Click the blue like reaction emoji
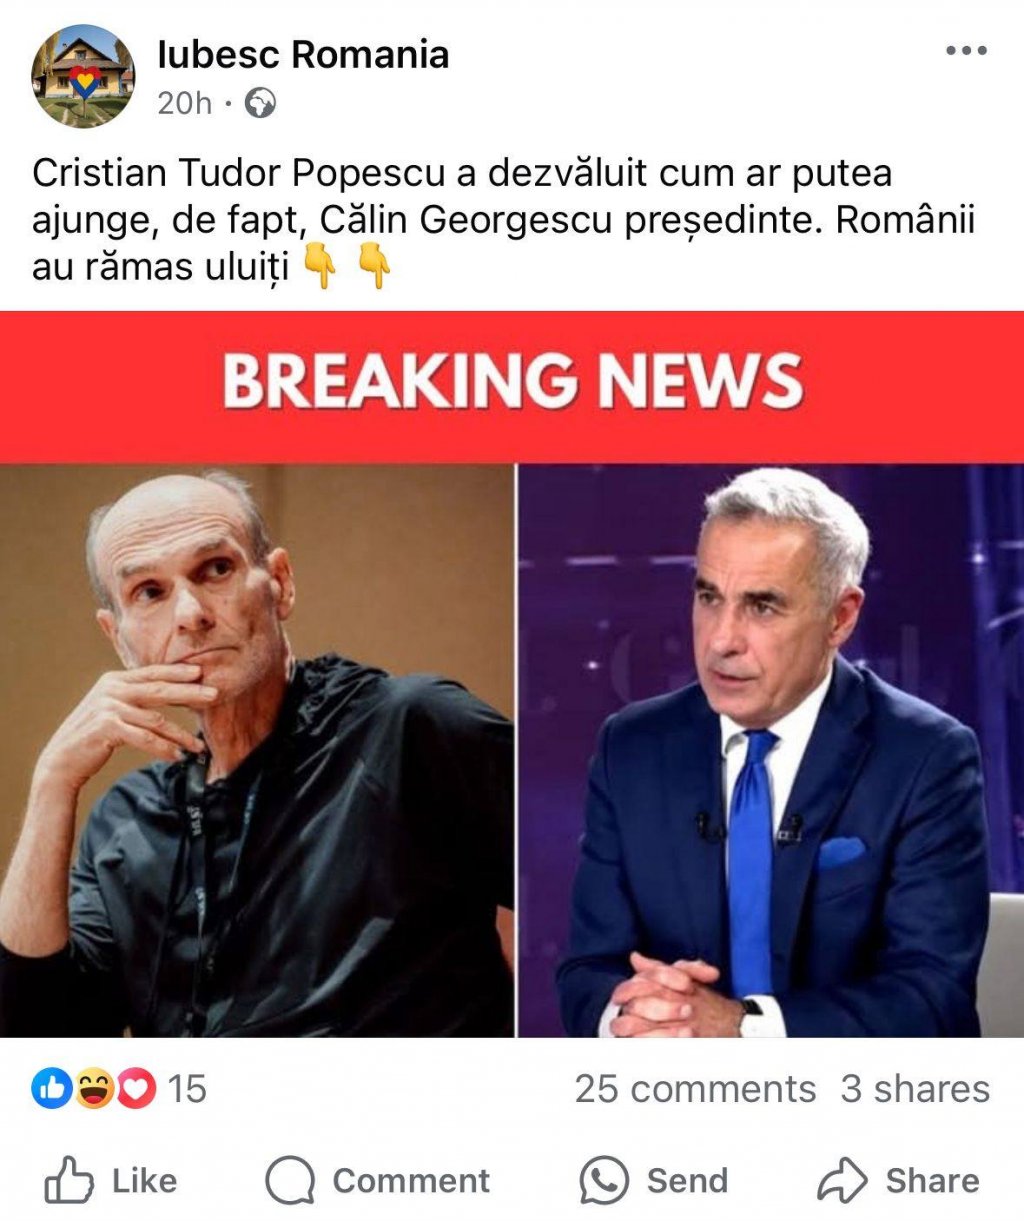Viewport: 1024px width, 1221px height. coord(51,1088)
